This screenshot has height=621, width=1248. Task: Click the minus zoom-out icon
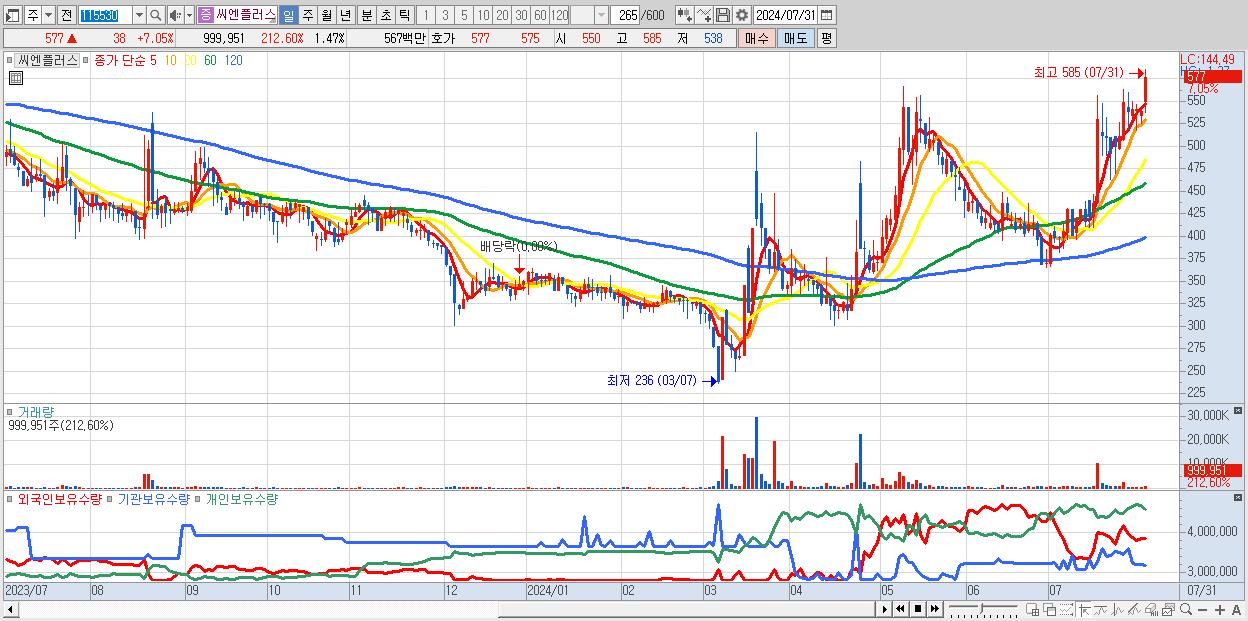pos(1203,609)
